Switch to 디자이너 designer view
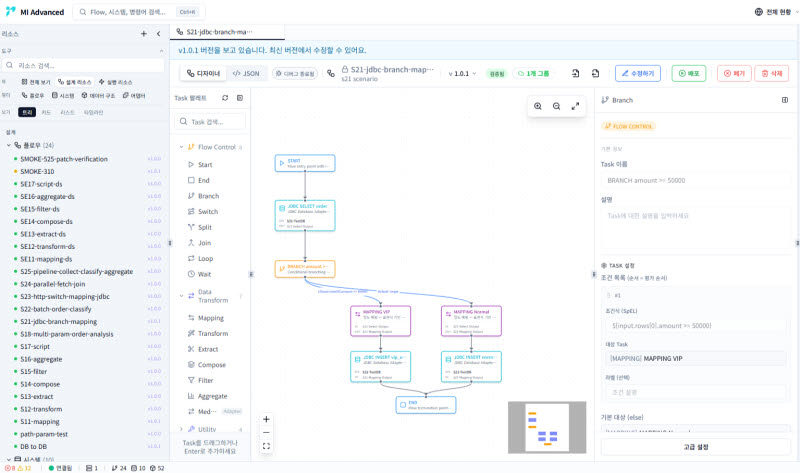Screen dimensions: 800x473 click(x=203, y=73)
